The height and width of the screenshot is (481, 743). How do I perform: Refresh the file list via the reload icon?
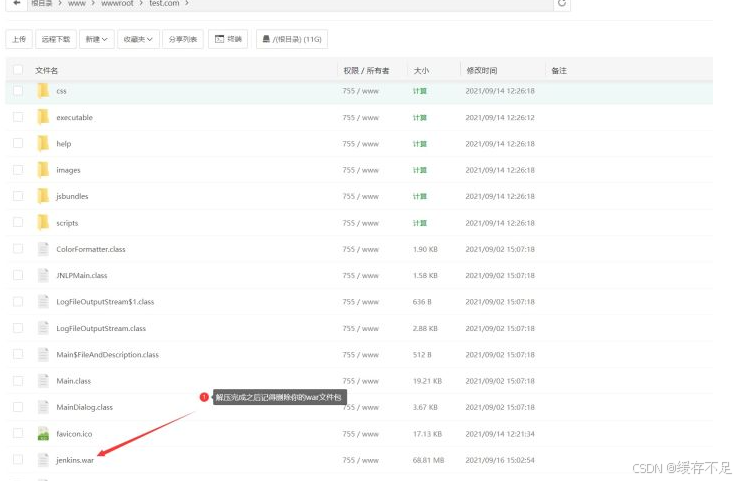(562, 3)
